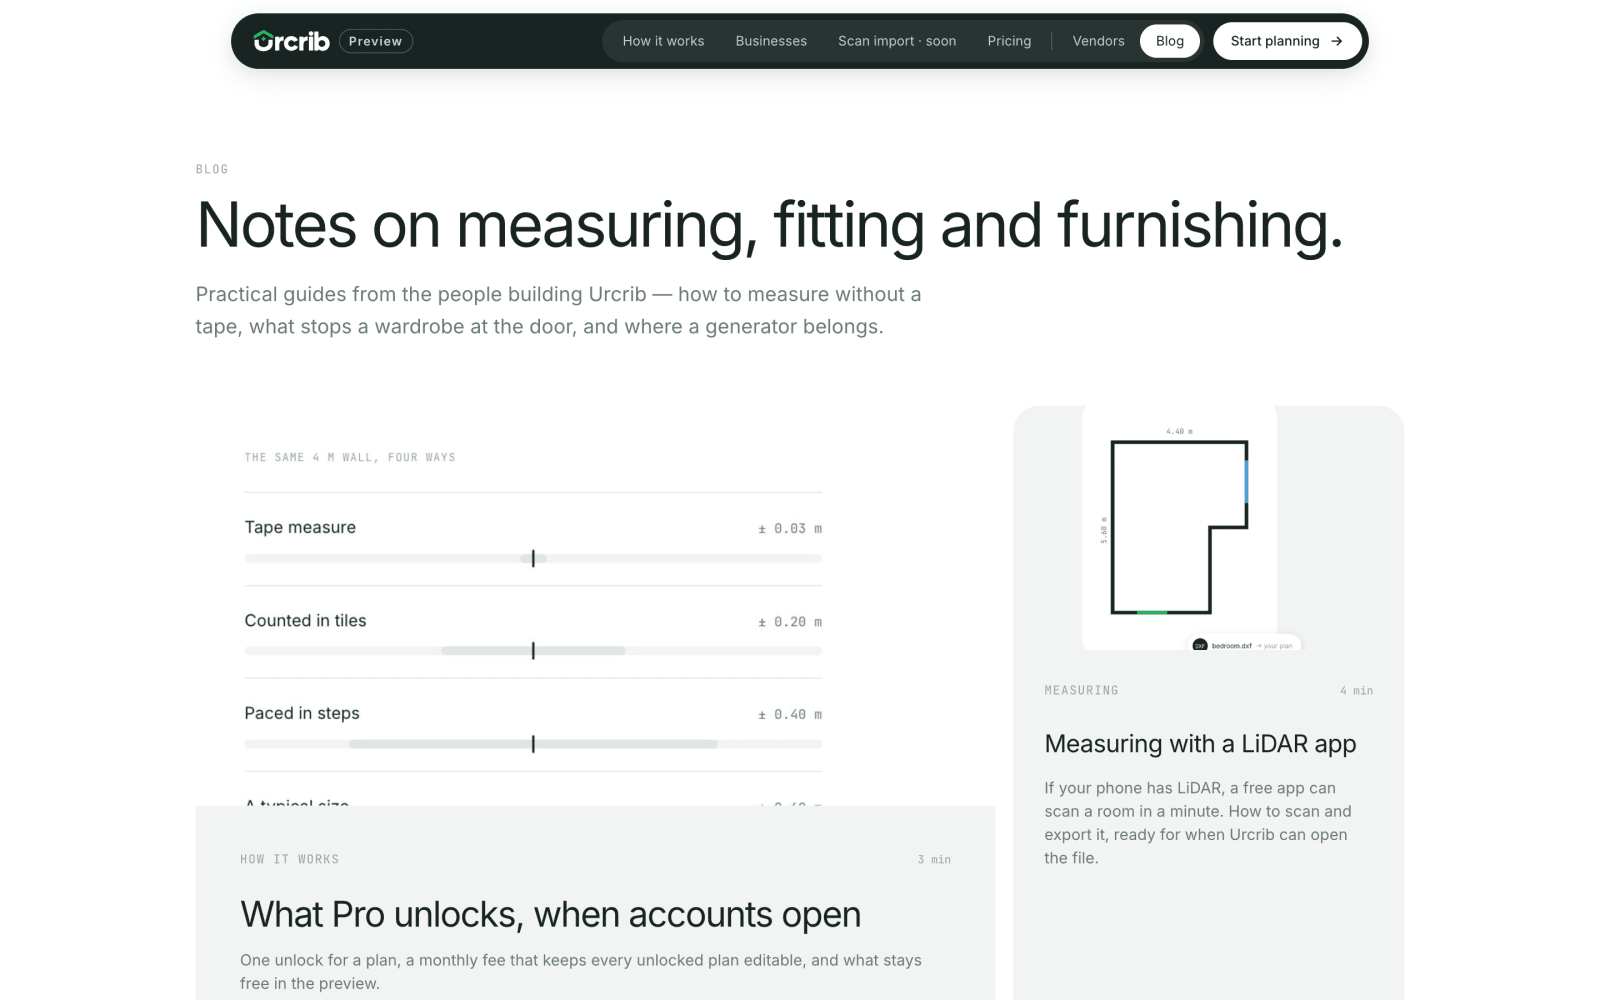
Task: Click the '± 0.40 m' value
Action: point(790,714)
